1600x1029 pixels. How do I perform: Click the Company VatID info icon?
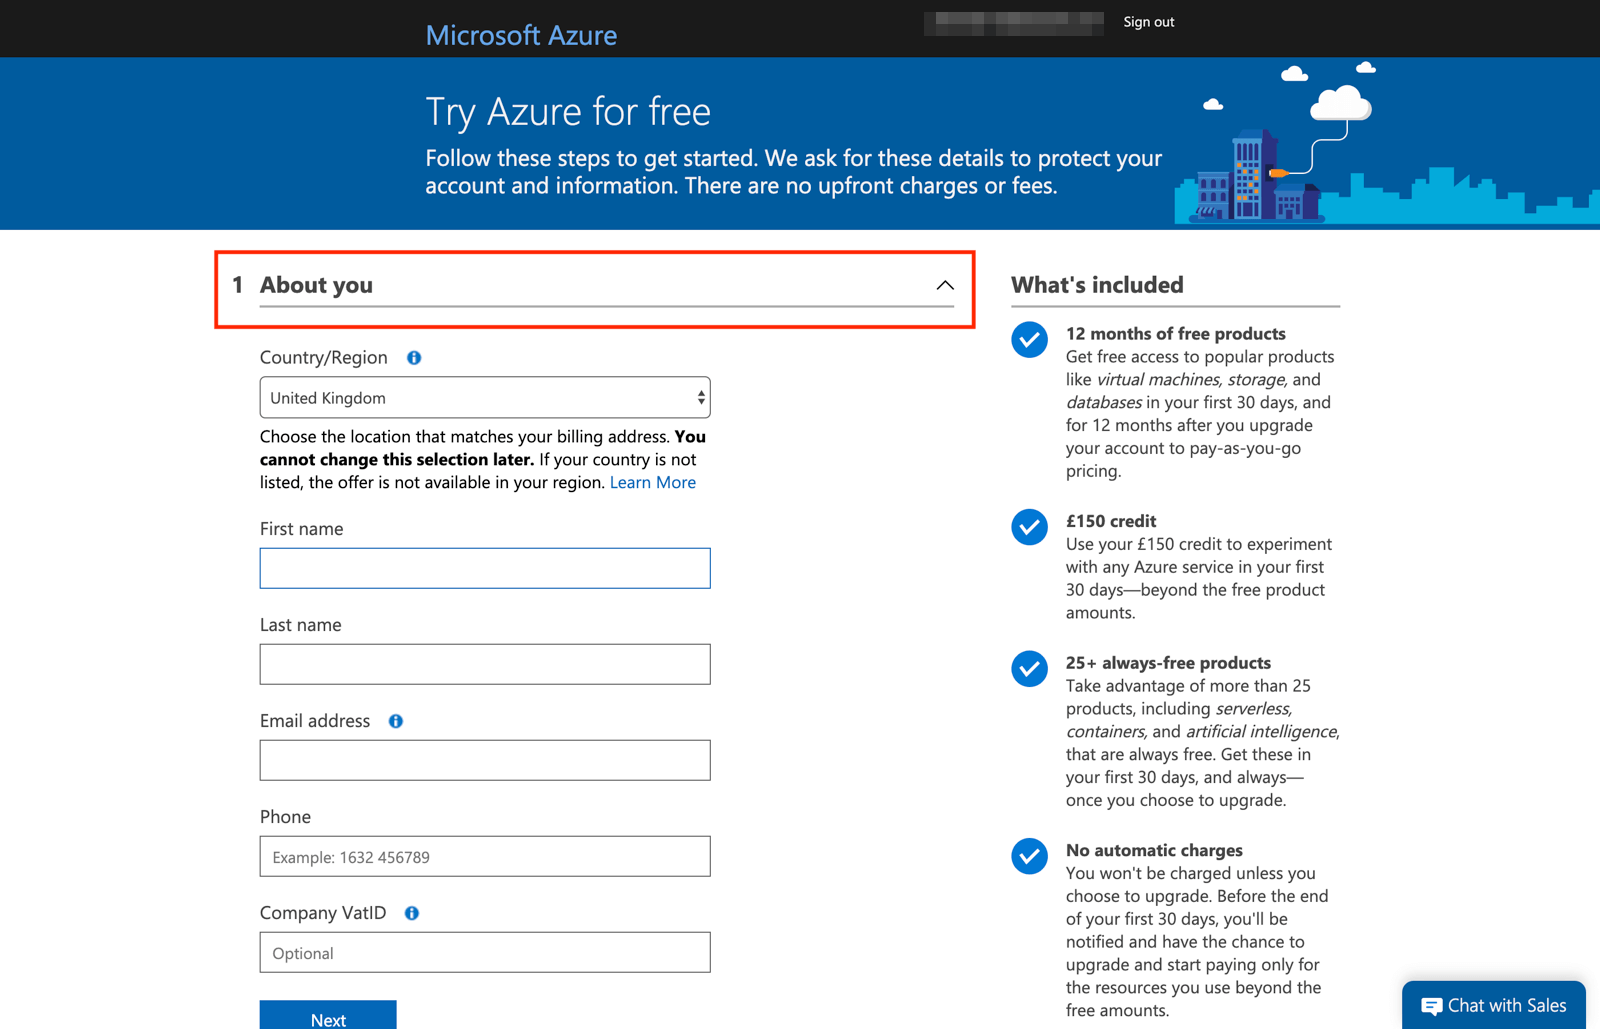click(x=412, y=913)
